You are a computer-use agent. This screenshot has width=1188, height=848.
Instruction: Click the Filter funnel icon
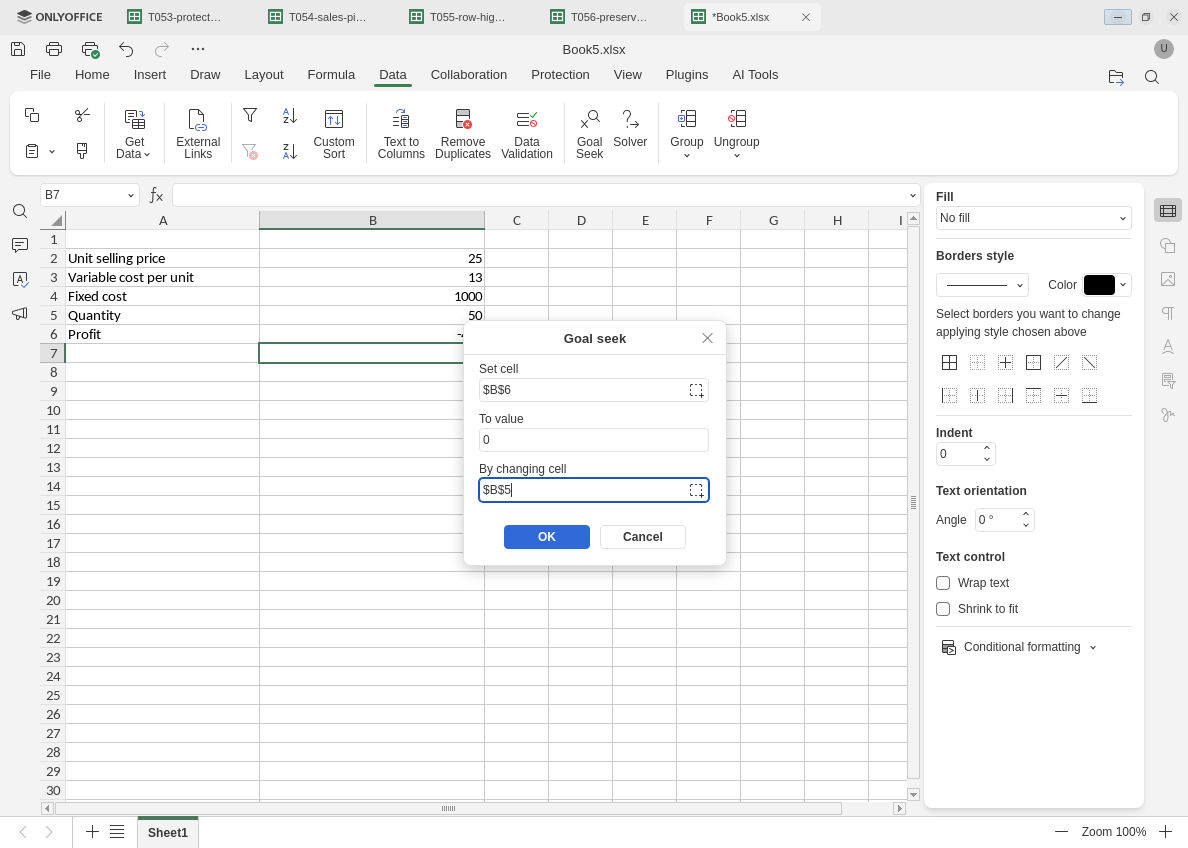click(250, 115)
